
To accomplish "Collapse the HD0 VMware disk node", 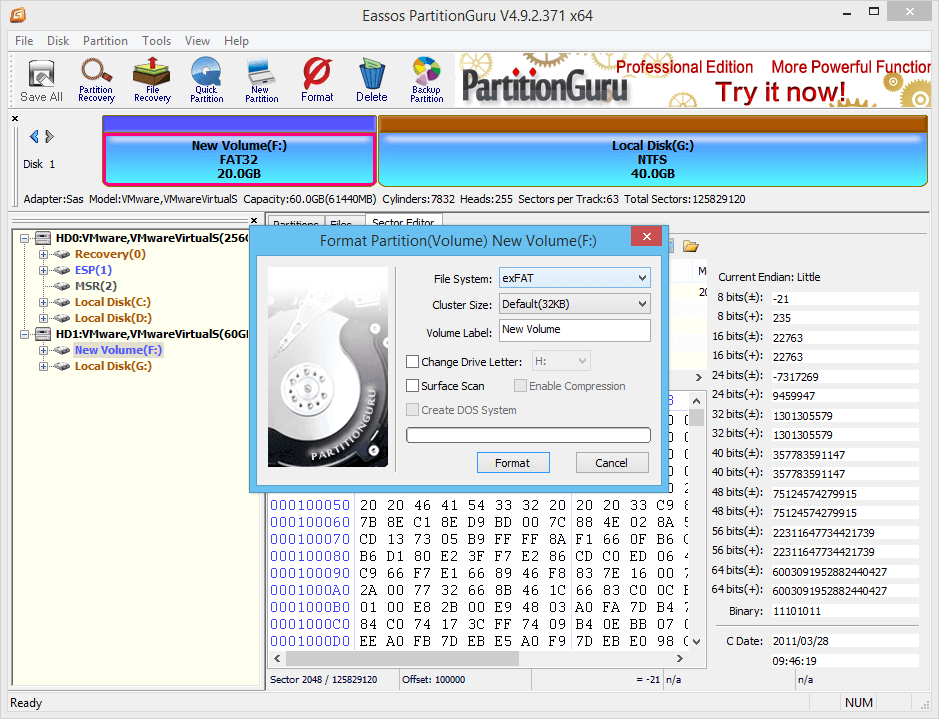I will tap(25, 238).
